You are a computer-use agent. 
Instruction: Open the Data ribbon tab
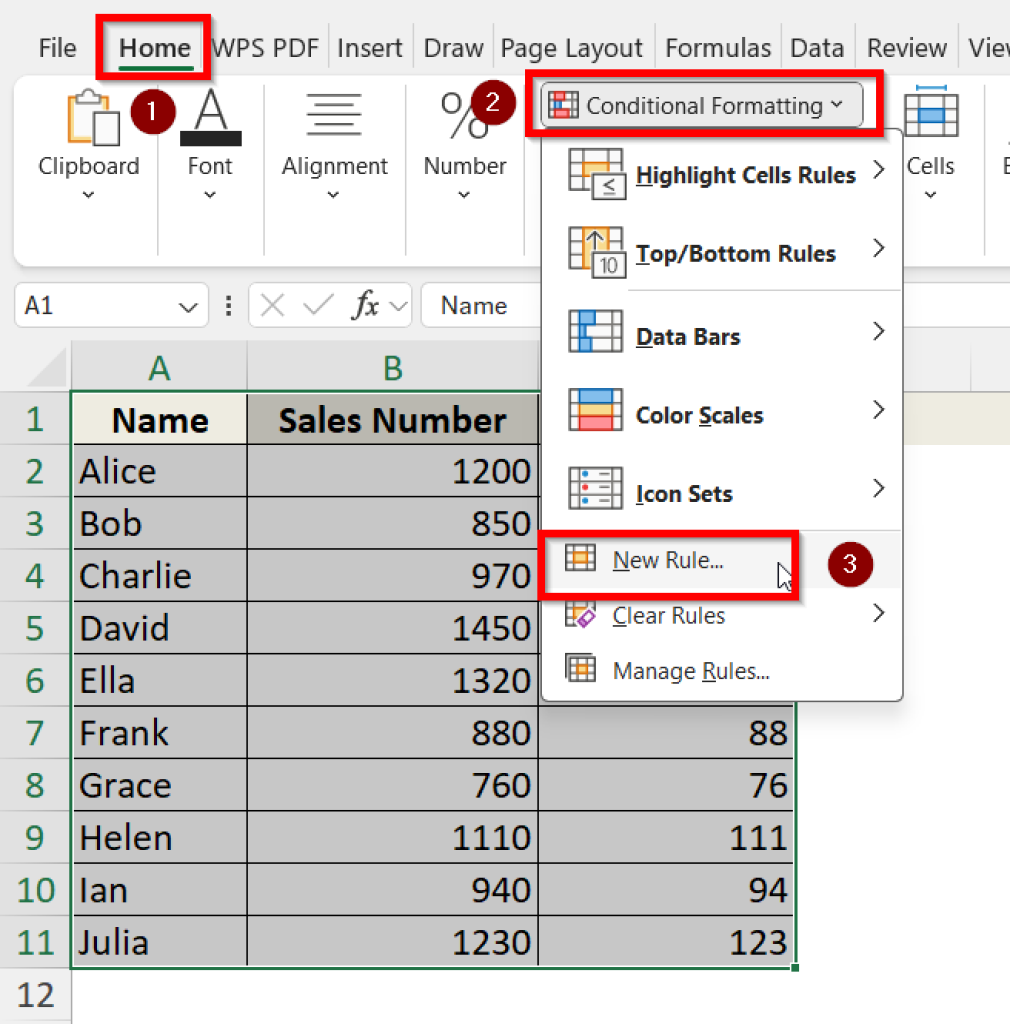[x=817, y=46]
